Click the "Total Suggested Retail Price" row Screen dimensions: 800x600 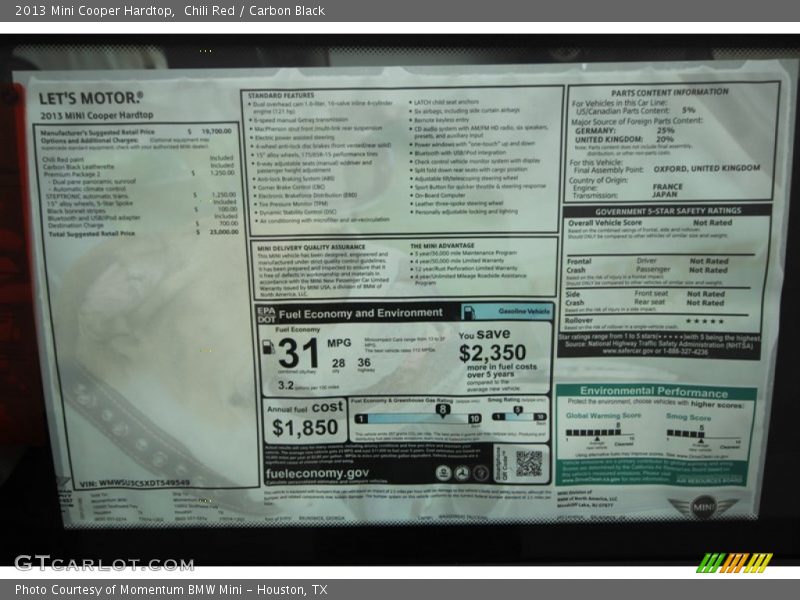point(144,233)
